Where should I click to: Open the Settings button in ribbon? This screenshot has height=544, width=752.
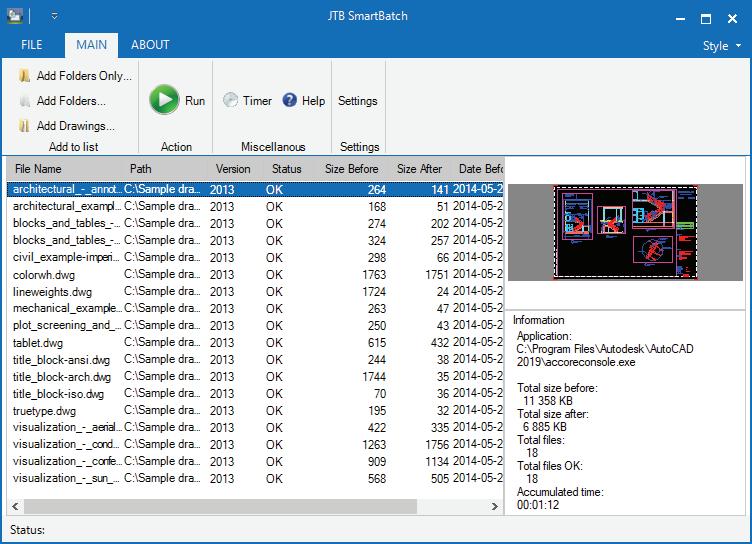[x=358, y=101]
